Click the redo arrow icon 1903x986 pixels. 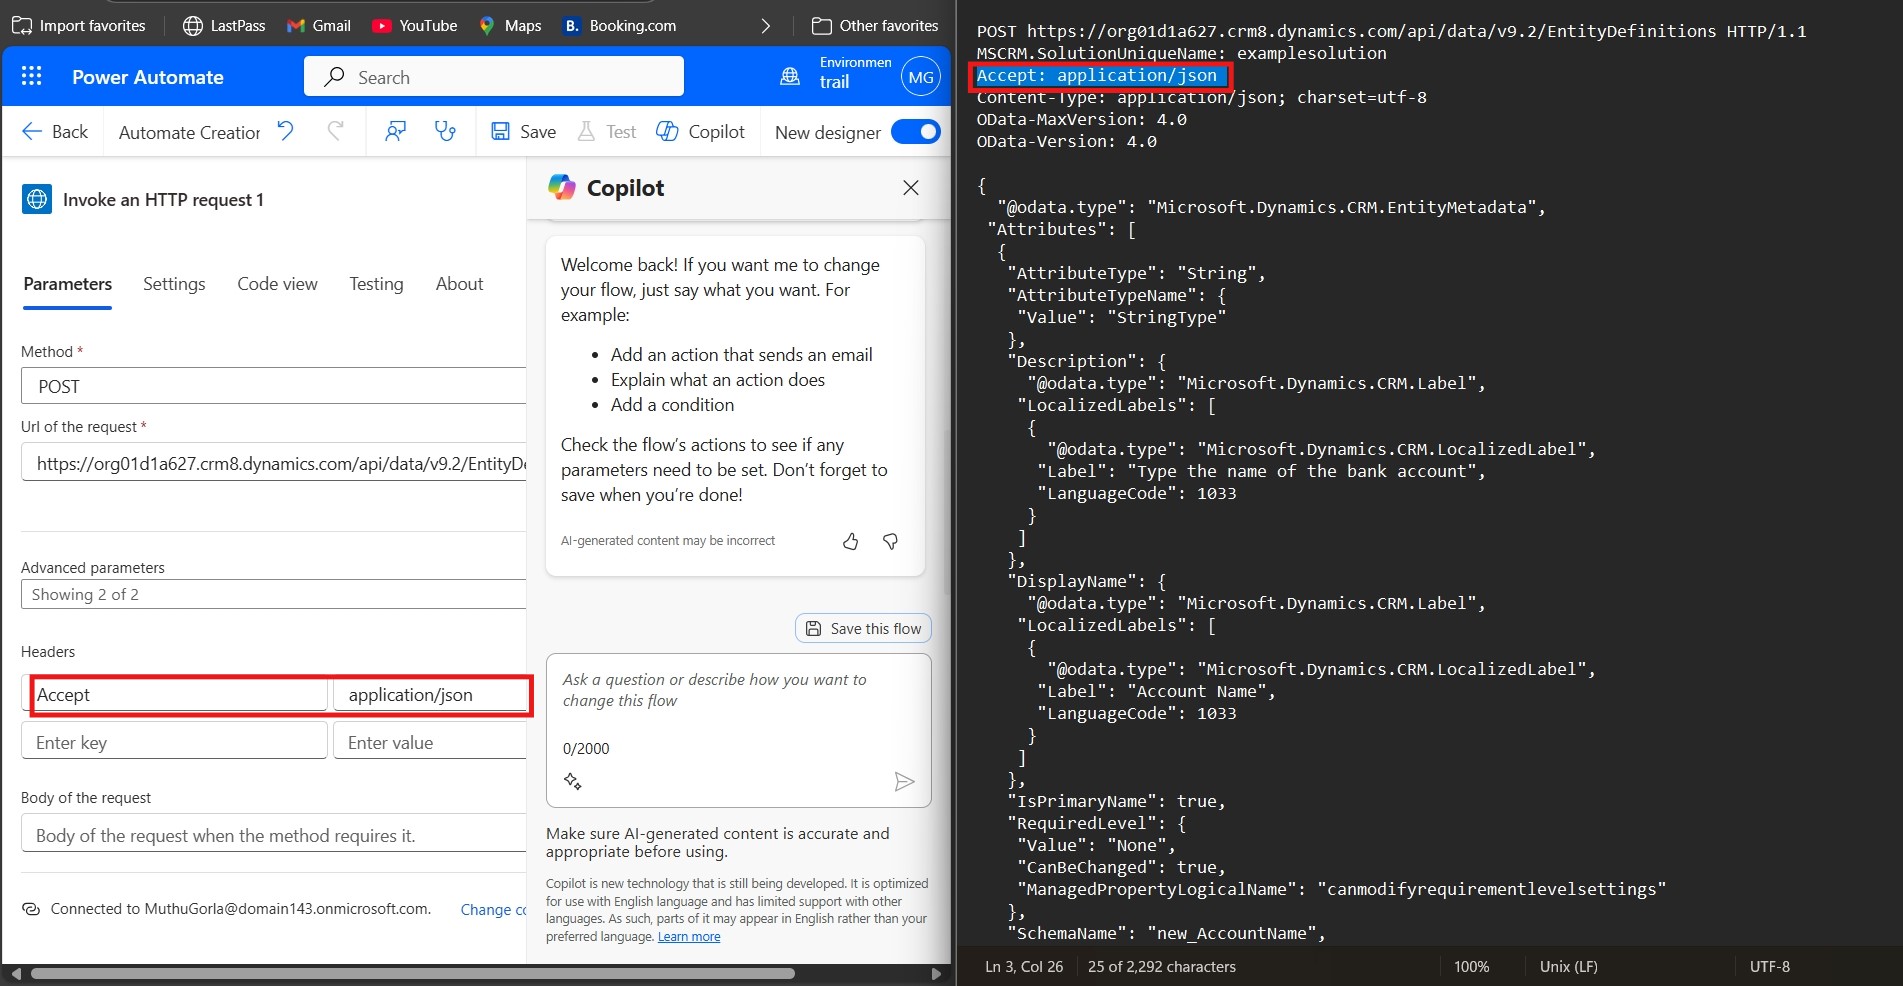[x=336, y=131]
